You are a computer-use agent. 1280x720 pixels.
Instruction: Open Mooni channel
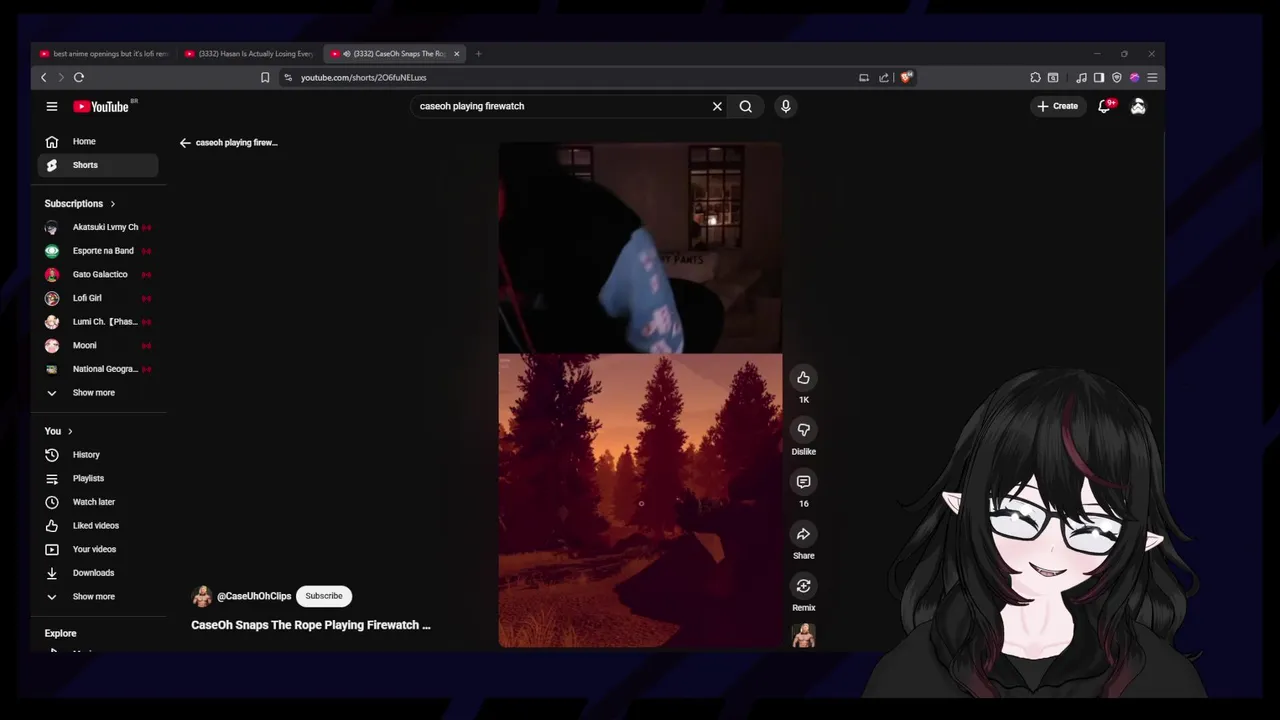98,346
